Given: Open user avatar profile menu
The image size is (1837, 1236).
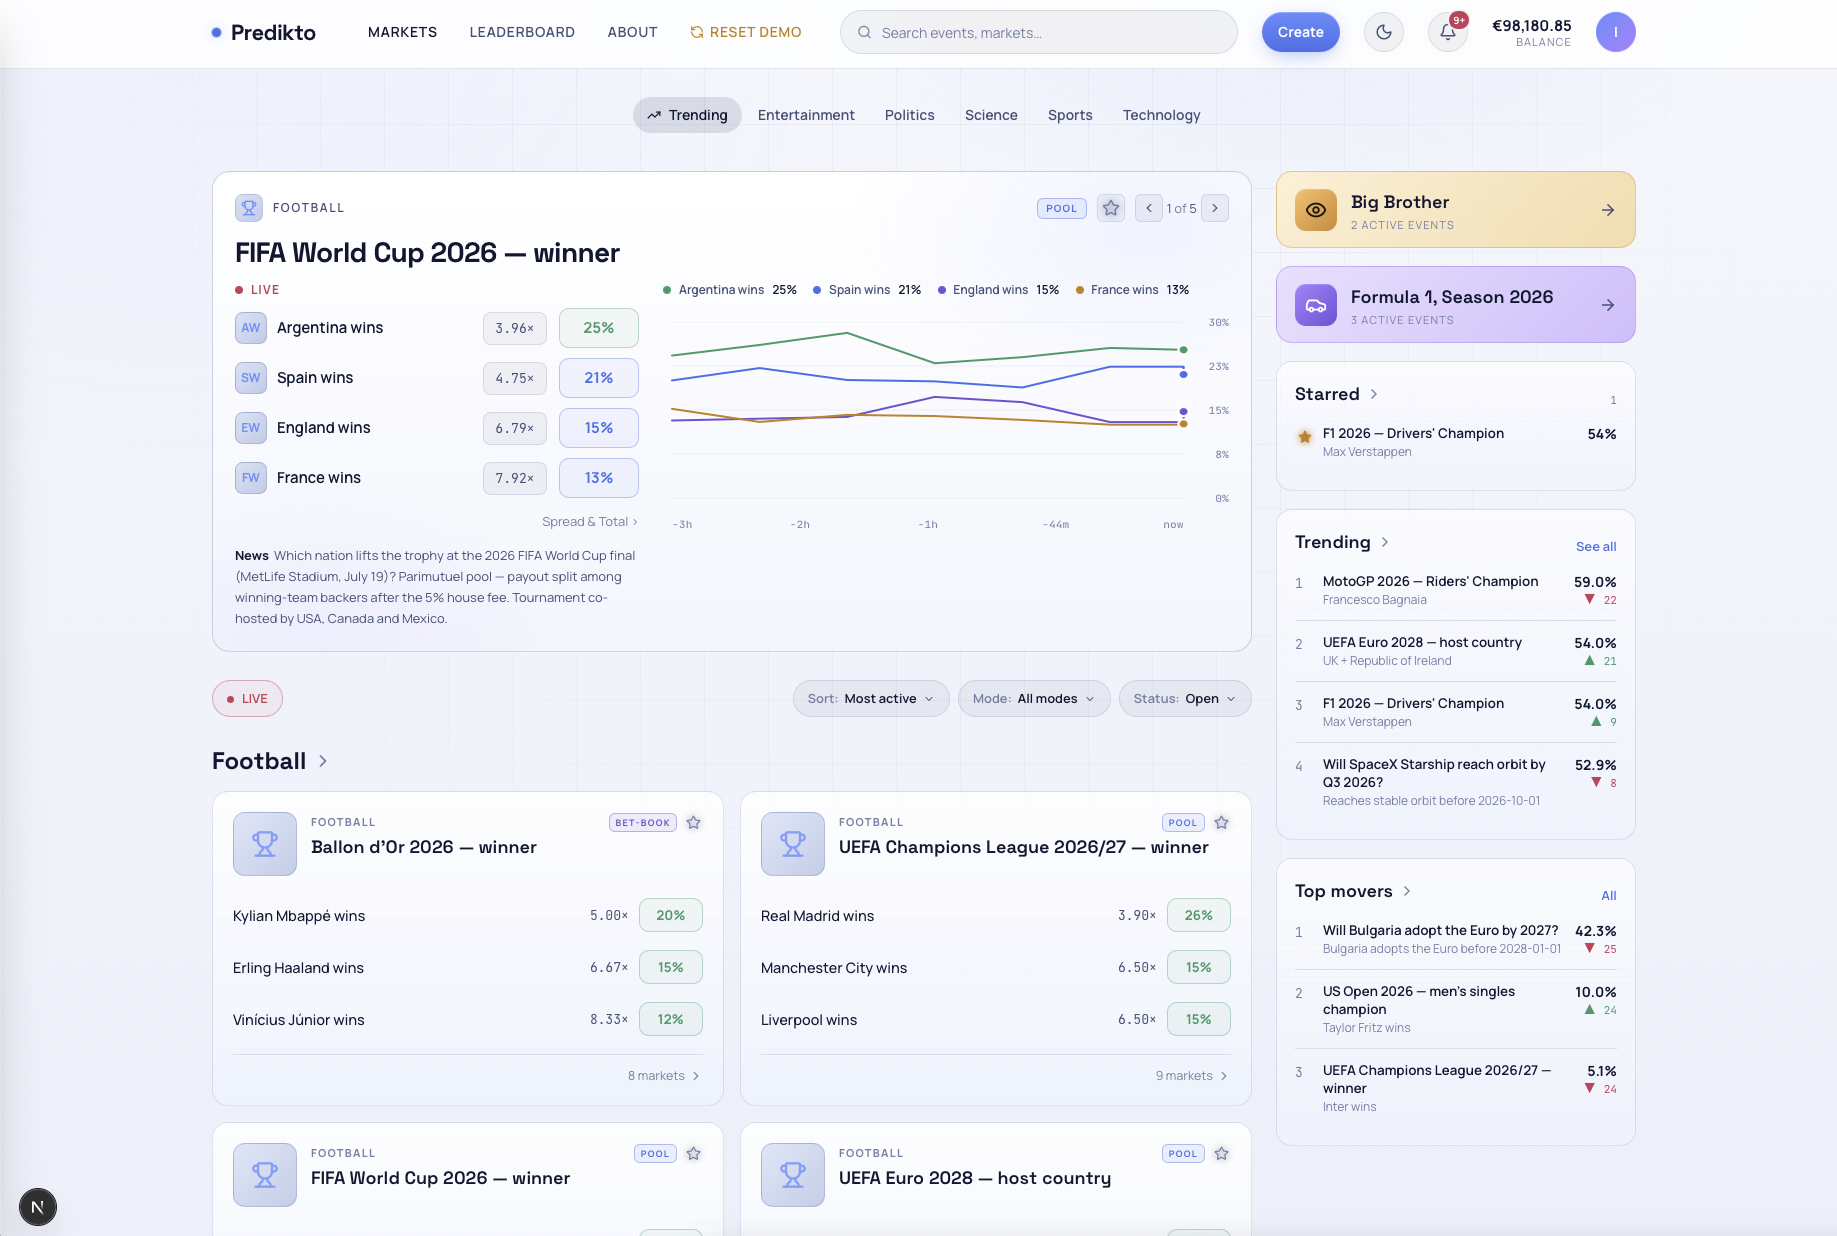Looking at the screenshot, I should coord(1616,32).
